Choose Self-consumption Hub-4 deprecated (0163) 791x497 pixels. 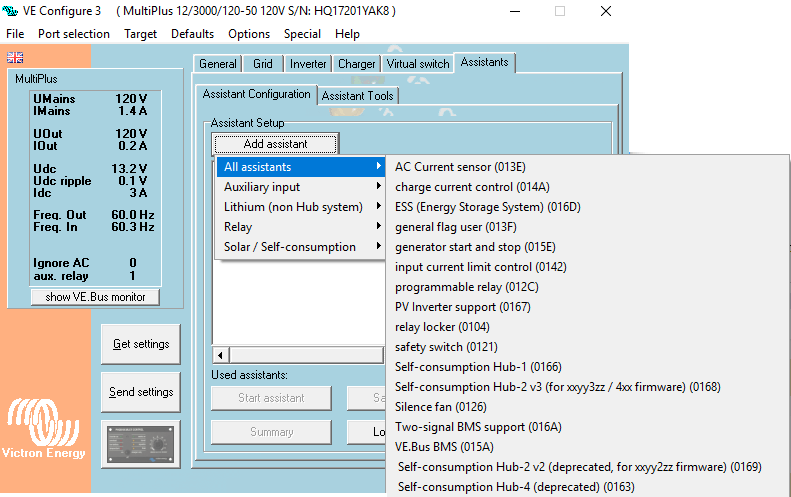click(588, 487)
